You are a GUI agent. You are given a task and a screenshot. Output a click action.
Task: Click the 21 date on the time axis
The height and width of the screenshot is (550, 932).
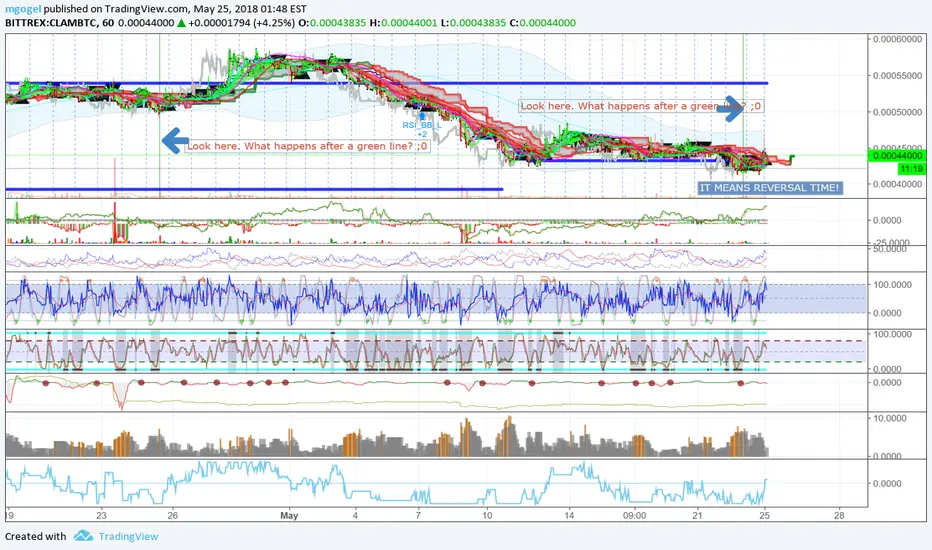click(697, 516)
